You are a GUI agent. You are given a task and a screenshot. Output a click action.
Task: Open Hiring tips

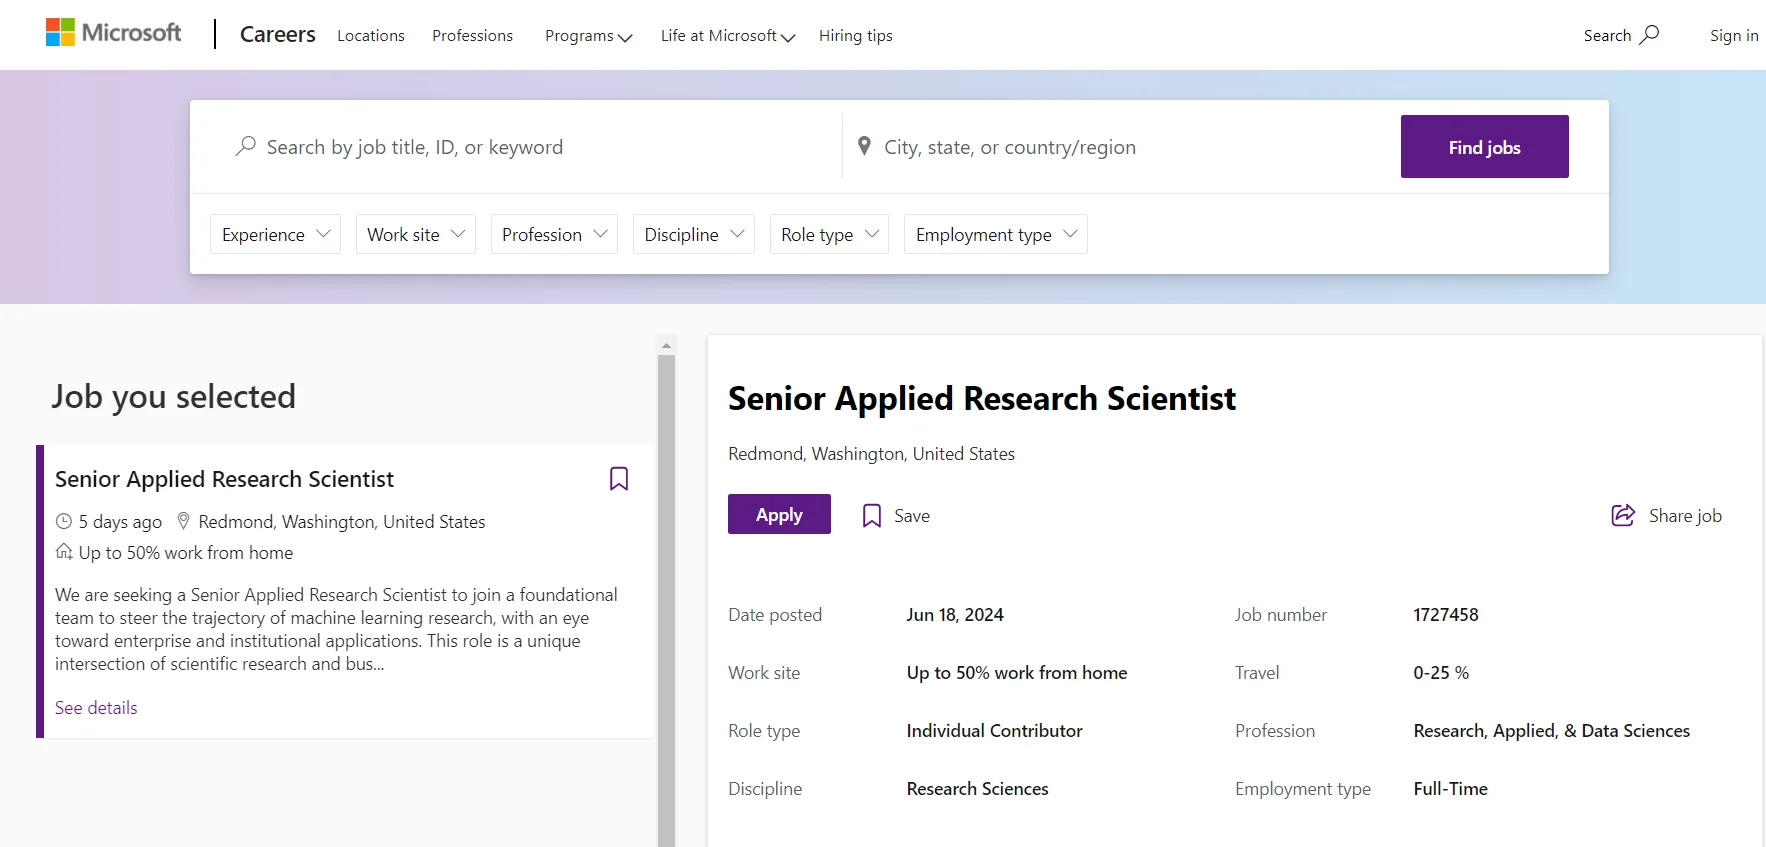click(x=856, y=36)
